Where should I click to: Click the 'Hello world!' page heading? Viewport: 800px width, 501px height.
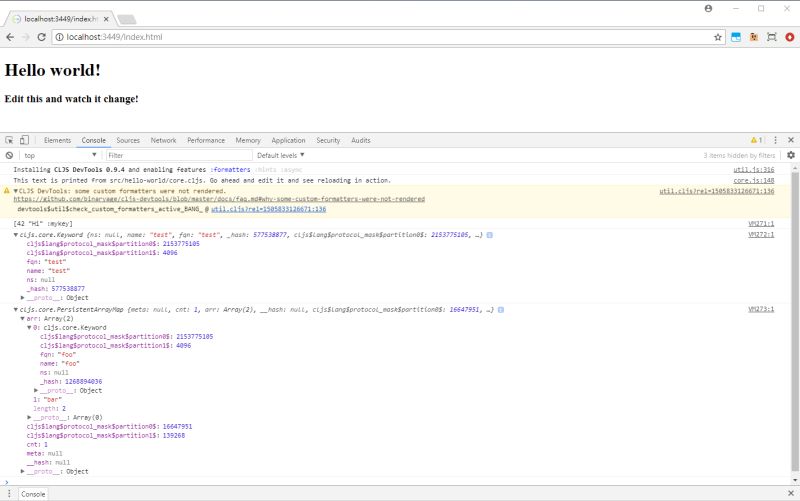coord(53,70)
